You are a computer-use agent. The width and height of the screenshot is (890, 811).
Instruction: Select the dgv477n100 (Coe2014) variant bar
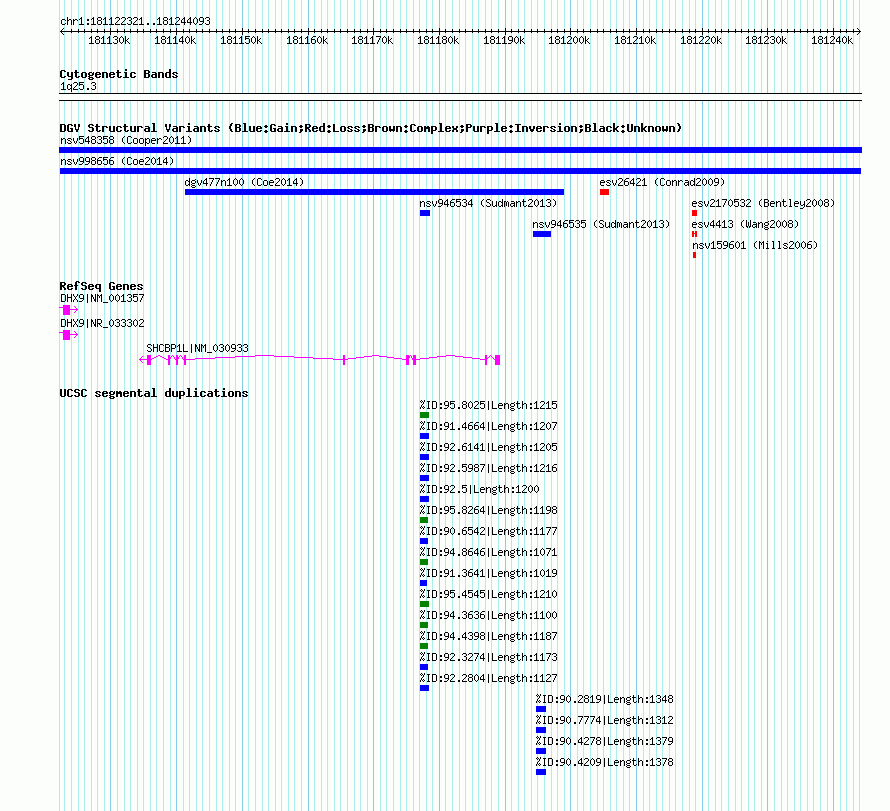[375, 192]
